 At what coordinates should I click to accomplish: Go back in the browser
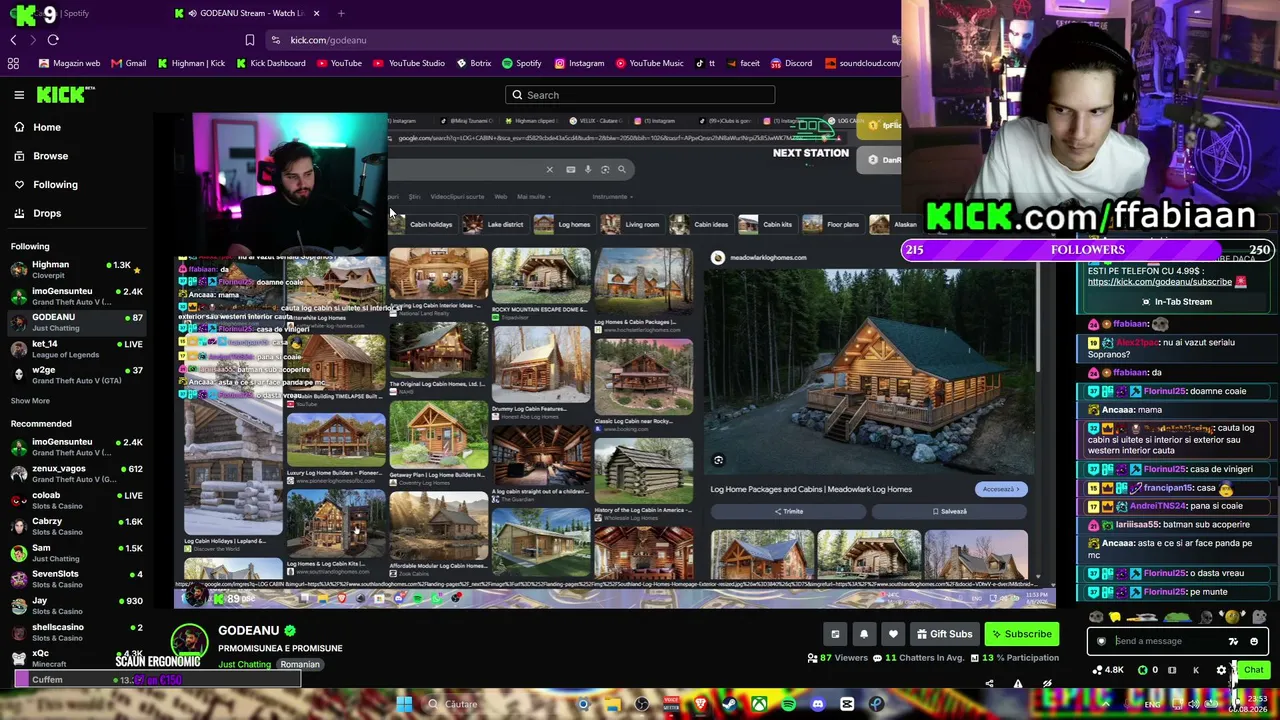pyautogui.click(x=13, y=40)
